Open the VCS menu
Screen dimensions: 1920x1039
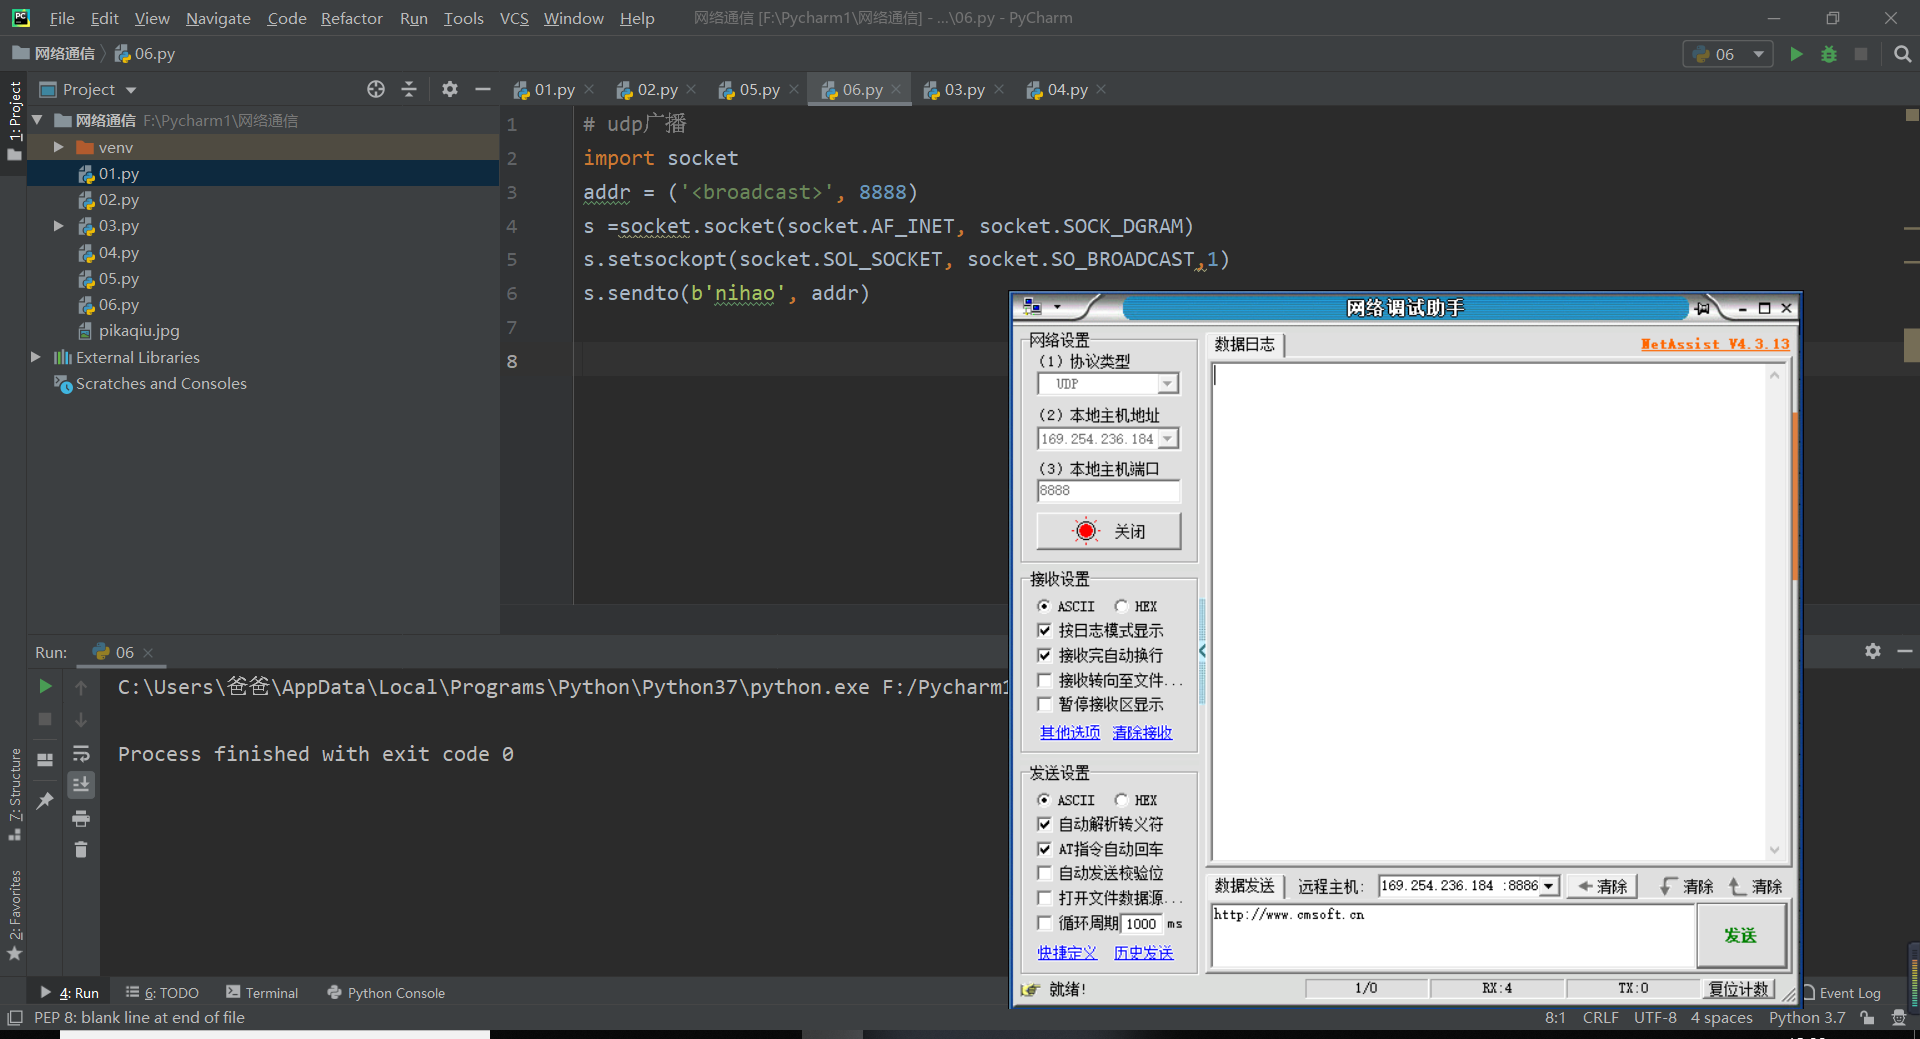pyautogui.click(x=514, y=18)
